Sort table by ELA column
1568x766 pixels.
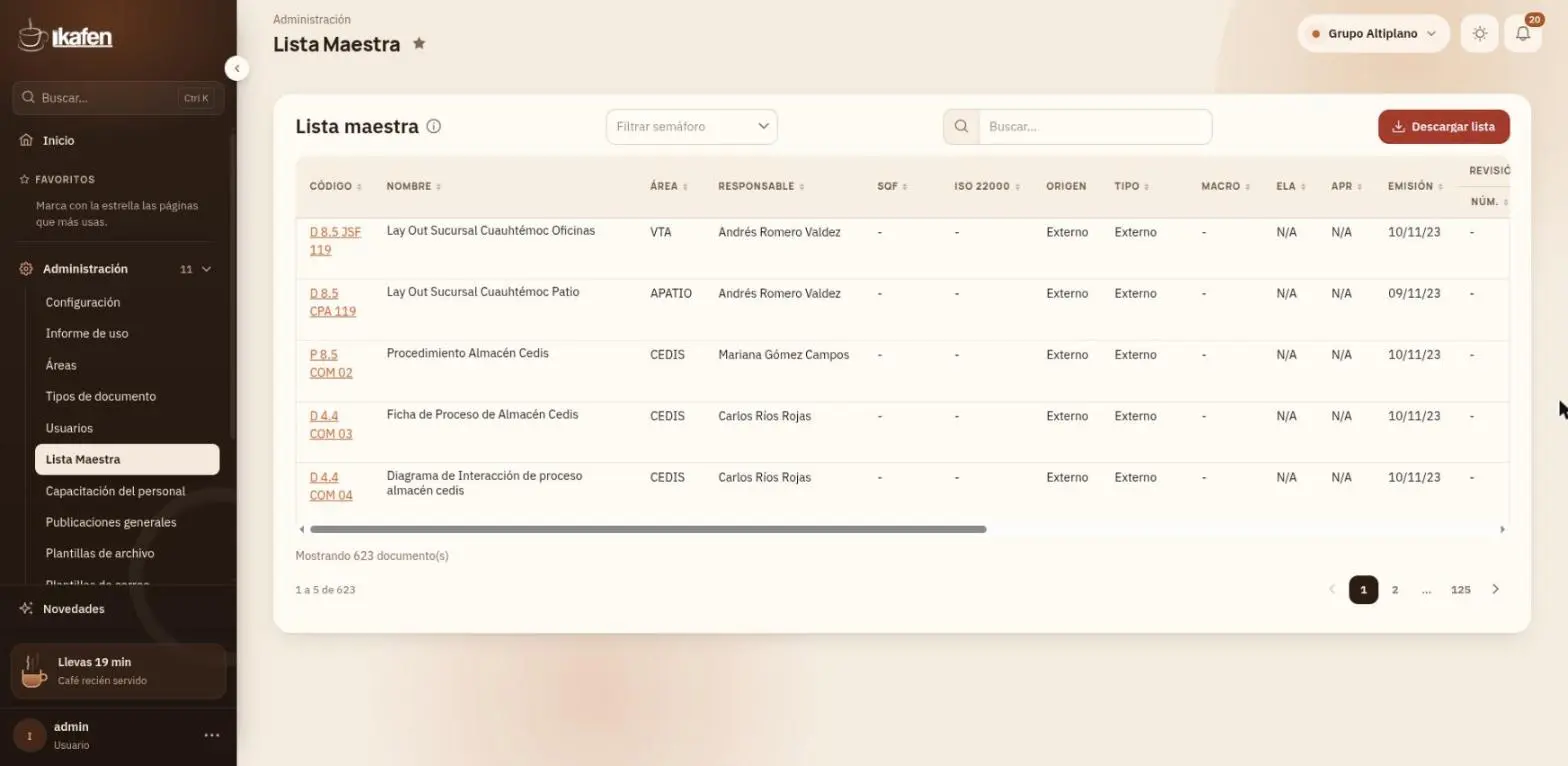[1291, 186]
